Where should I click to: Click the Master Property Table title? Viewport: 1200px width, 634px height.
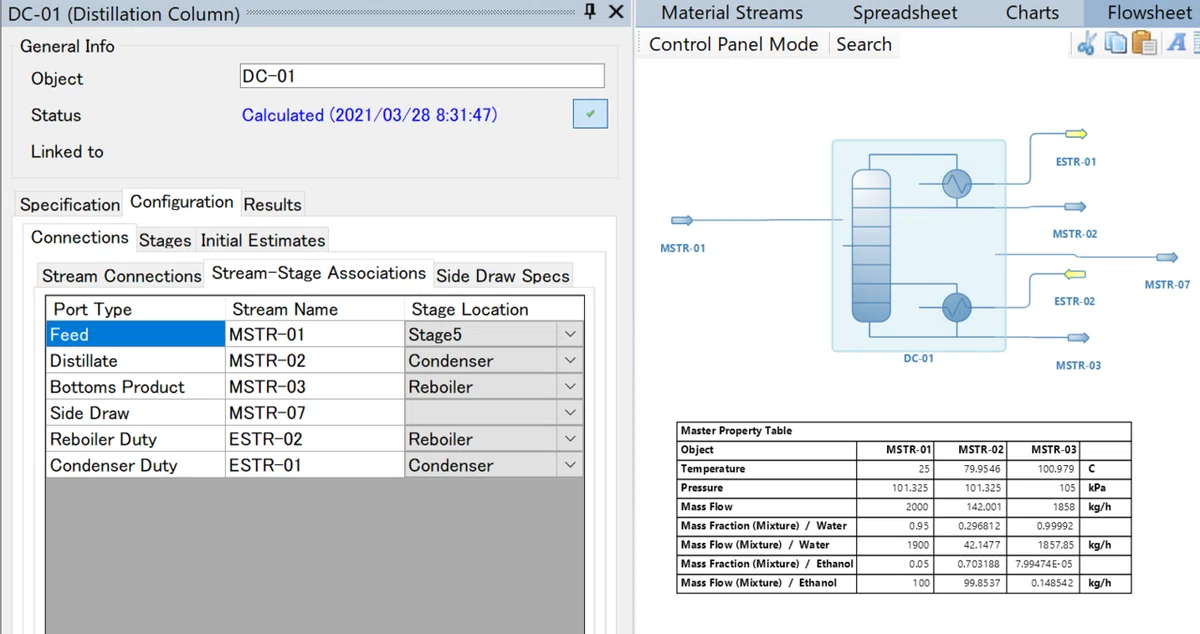(736, 431)
